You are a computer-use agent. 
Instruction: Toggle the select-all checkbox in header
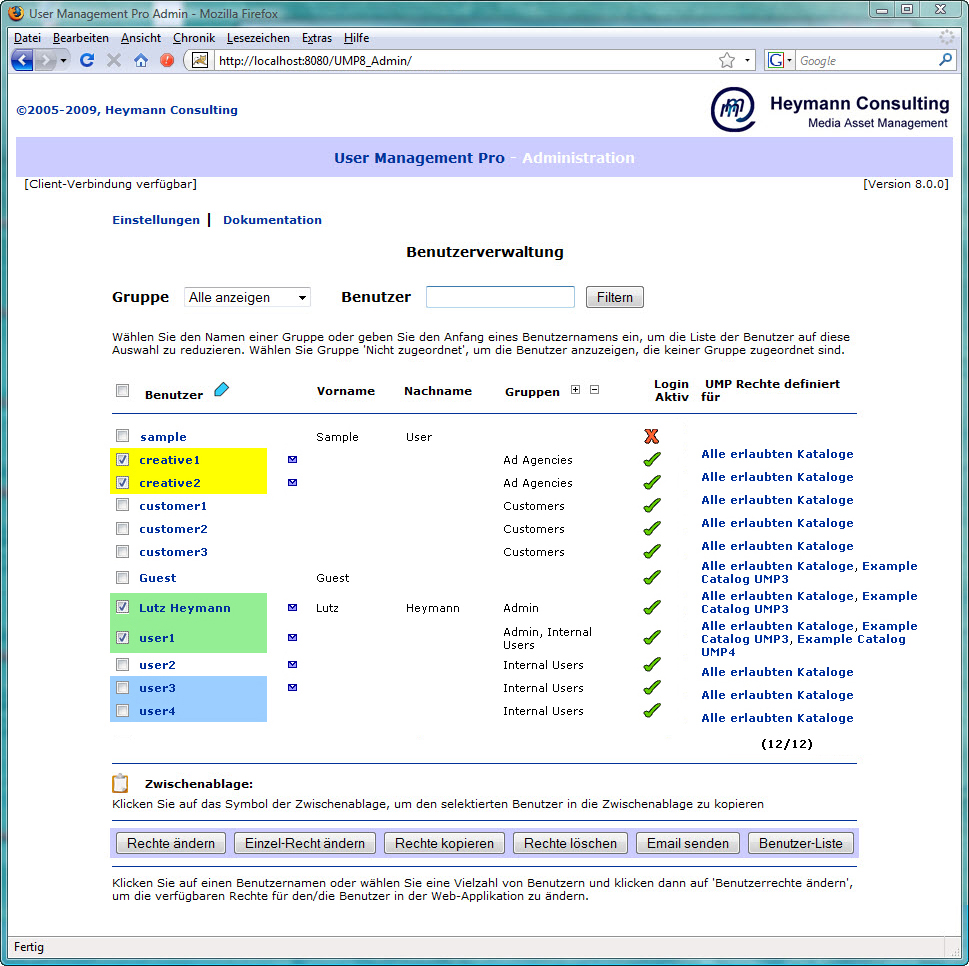coord(122,390)
